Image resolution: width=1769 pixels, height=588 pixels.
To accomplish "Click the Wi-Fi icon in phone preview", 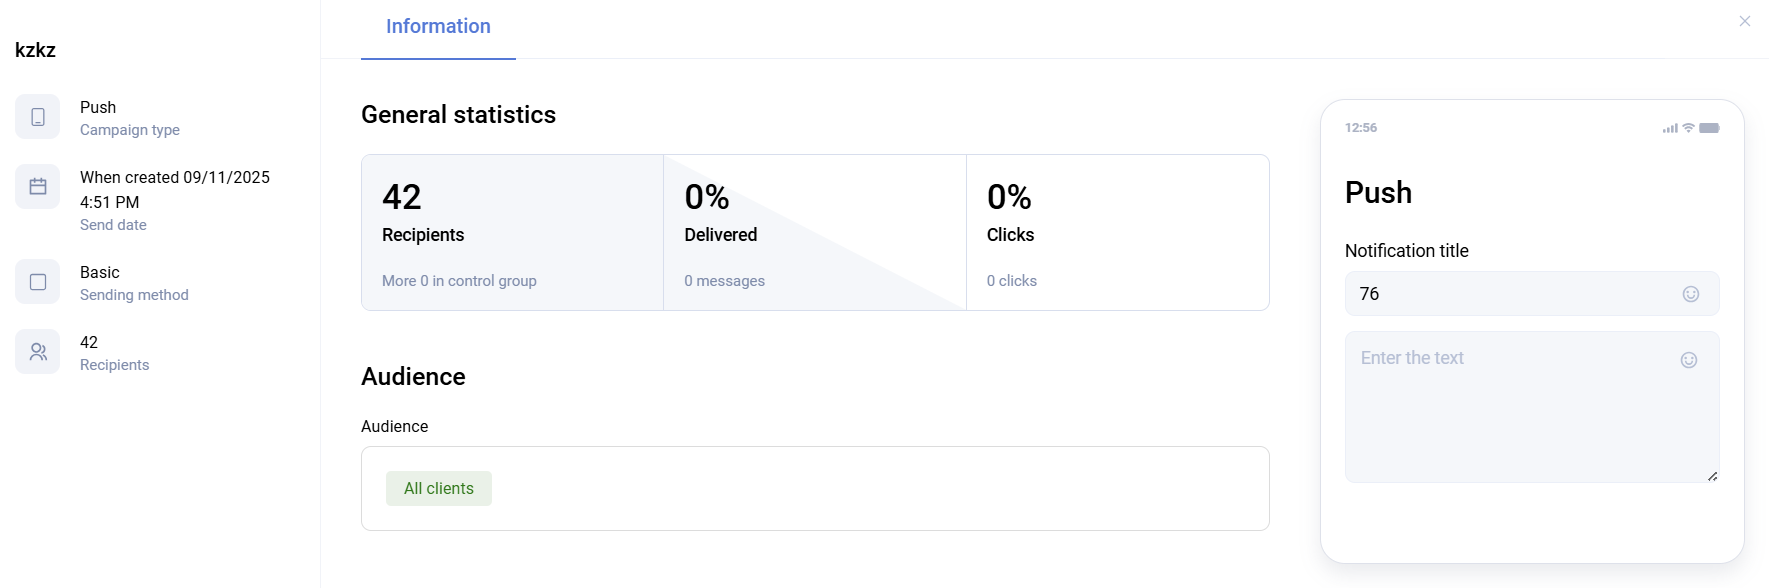I will click(1689, 128).
